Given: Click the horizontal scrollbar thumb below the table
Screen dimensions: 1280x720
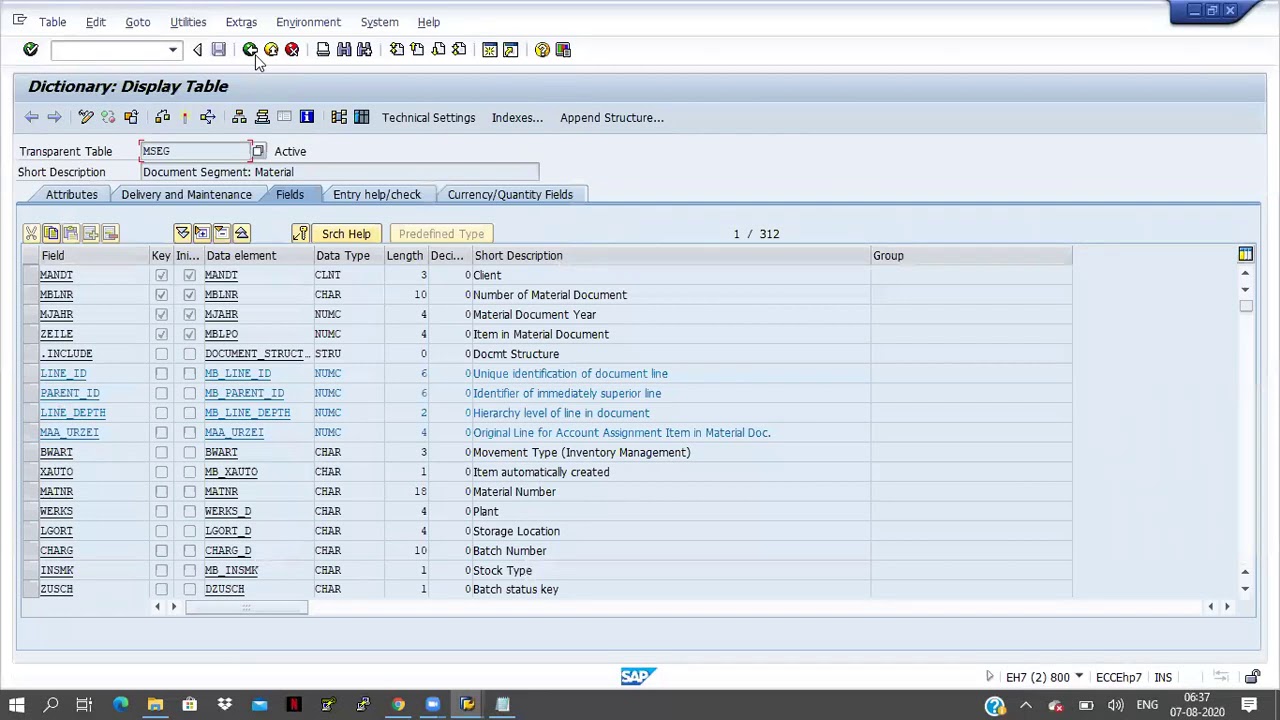Looking at the screenshot, I should coord(246,607).
